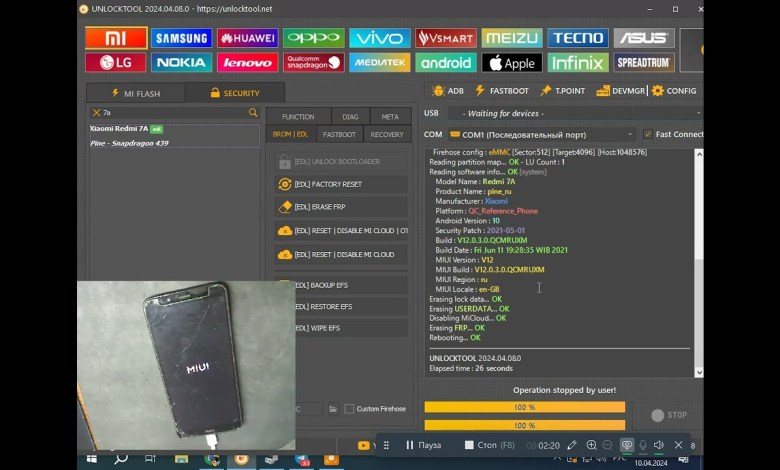This screenshot has height=470, width=780.
Task: Open the ADB tool
Action: pyautogui.click(x=447, y=91)
